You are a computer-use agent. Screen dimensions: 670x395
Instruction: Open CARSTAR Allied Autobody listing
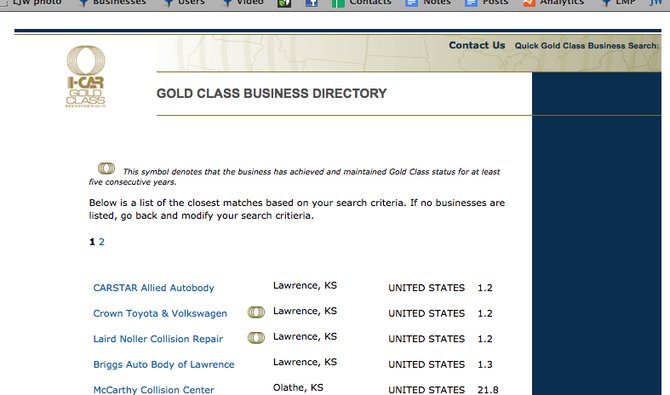tap(153, 288)
